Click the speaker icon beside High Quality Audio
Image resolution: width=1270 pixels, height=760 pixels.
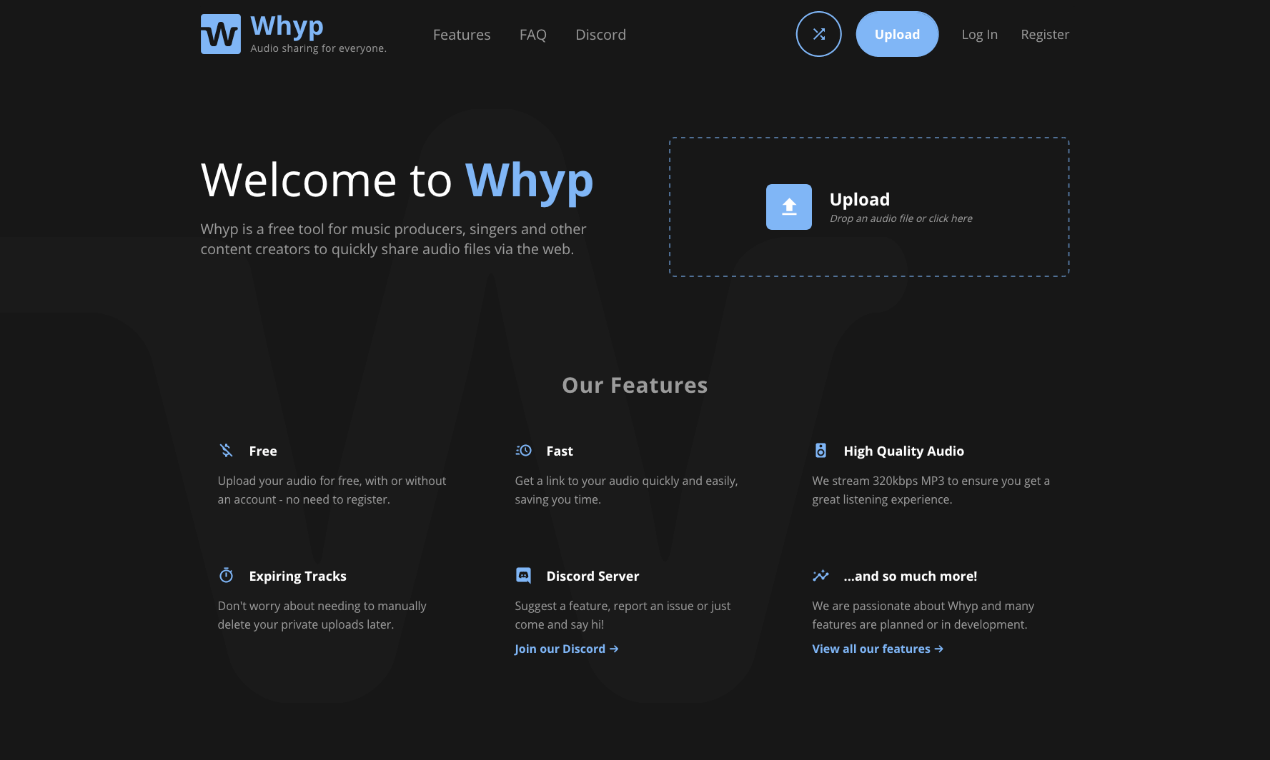821,450
